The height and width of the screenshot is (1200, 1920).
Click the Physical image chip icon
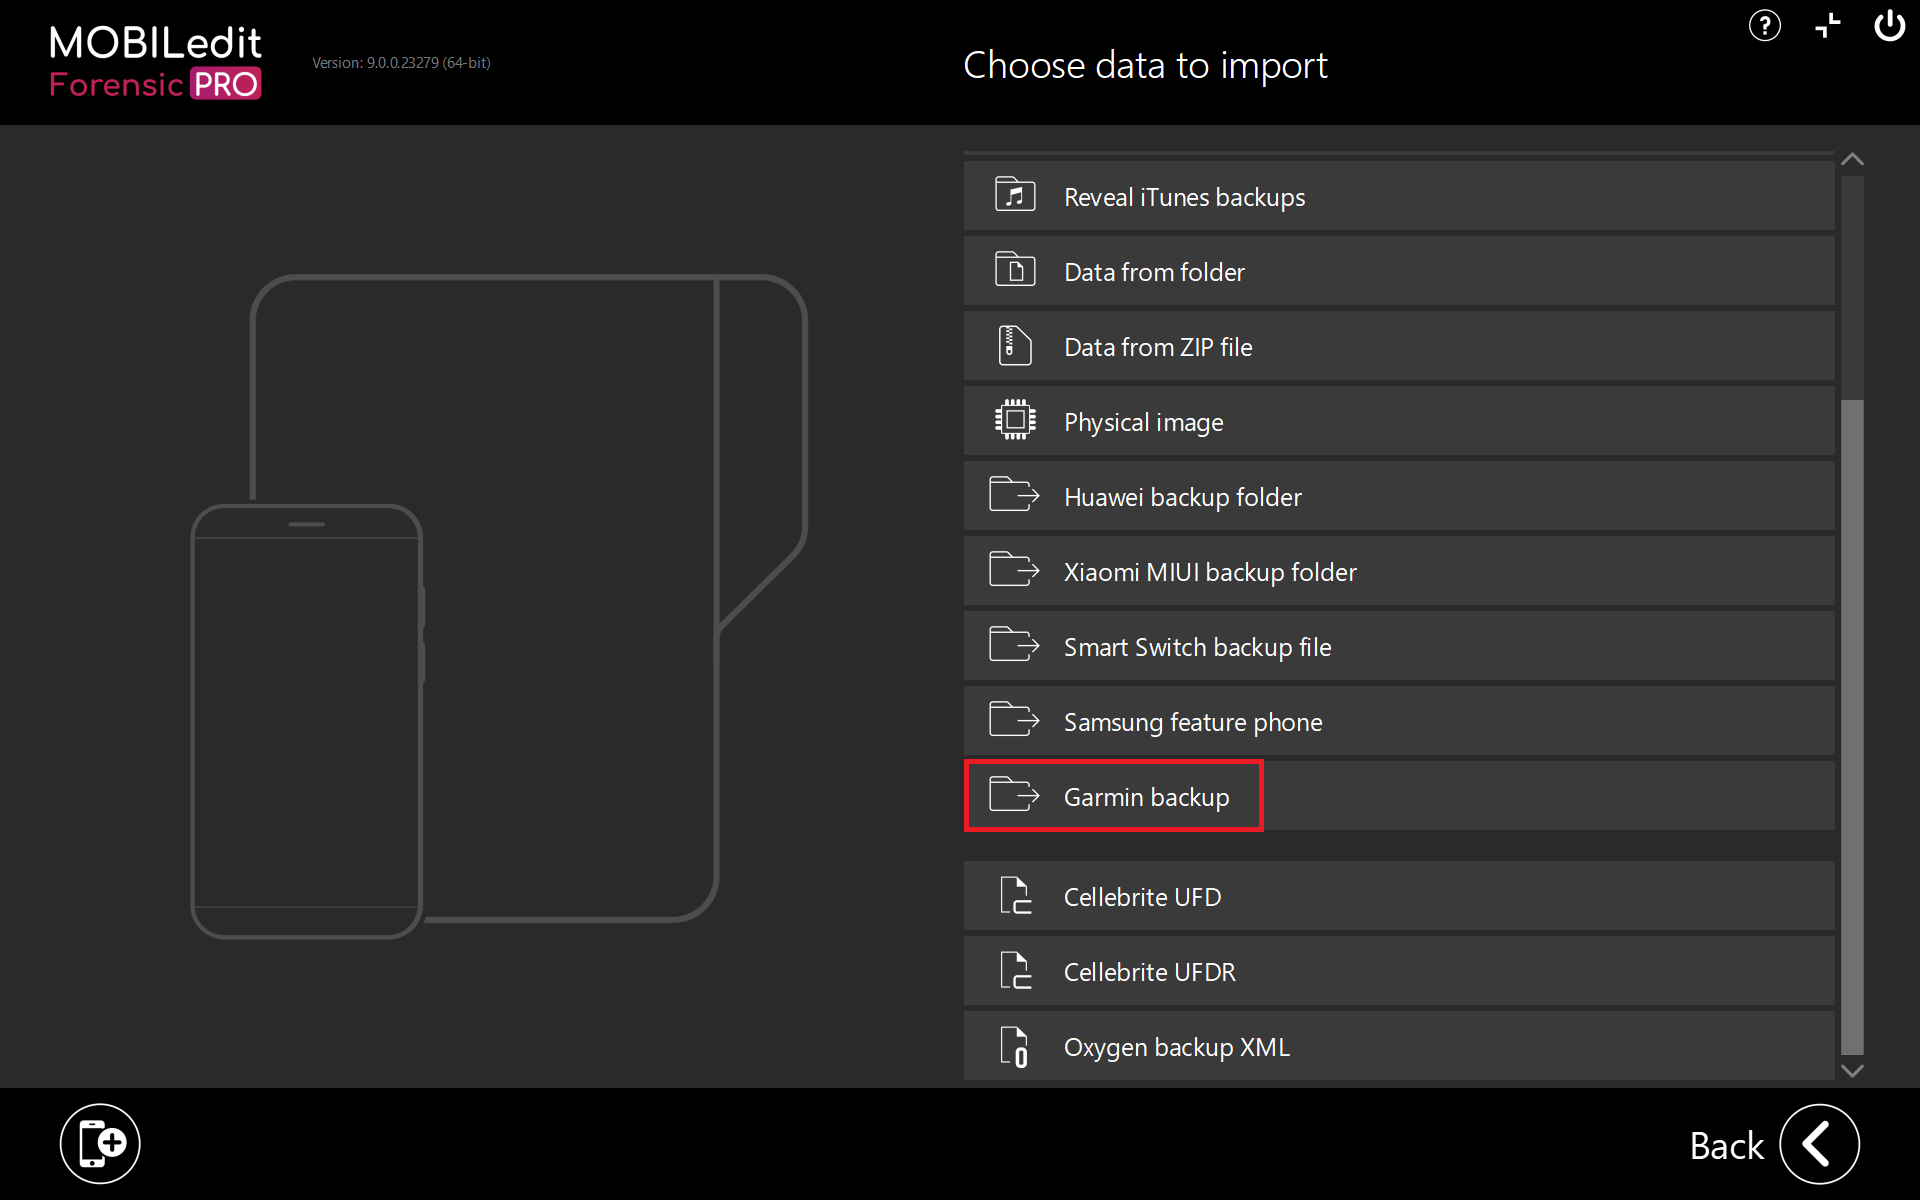(x=1015, y=420)
